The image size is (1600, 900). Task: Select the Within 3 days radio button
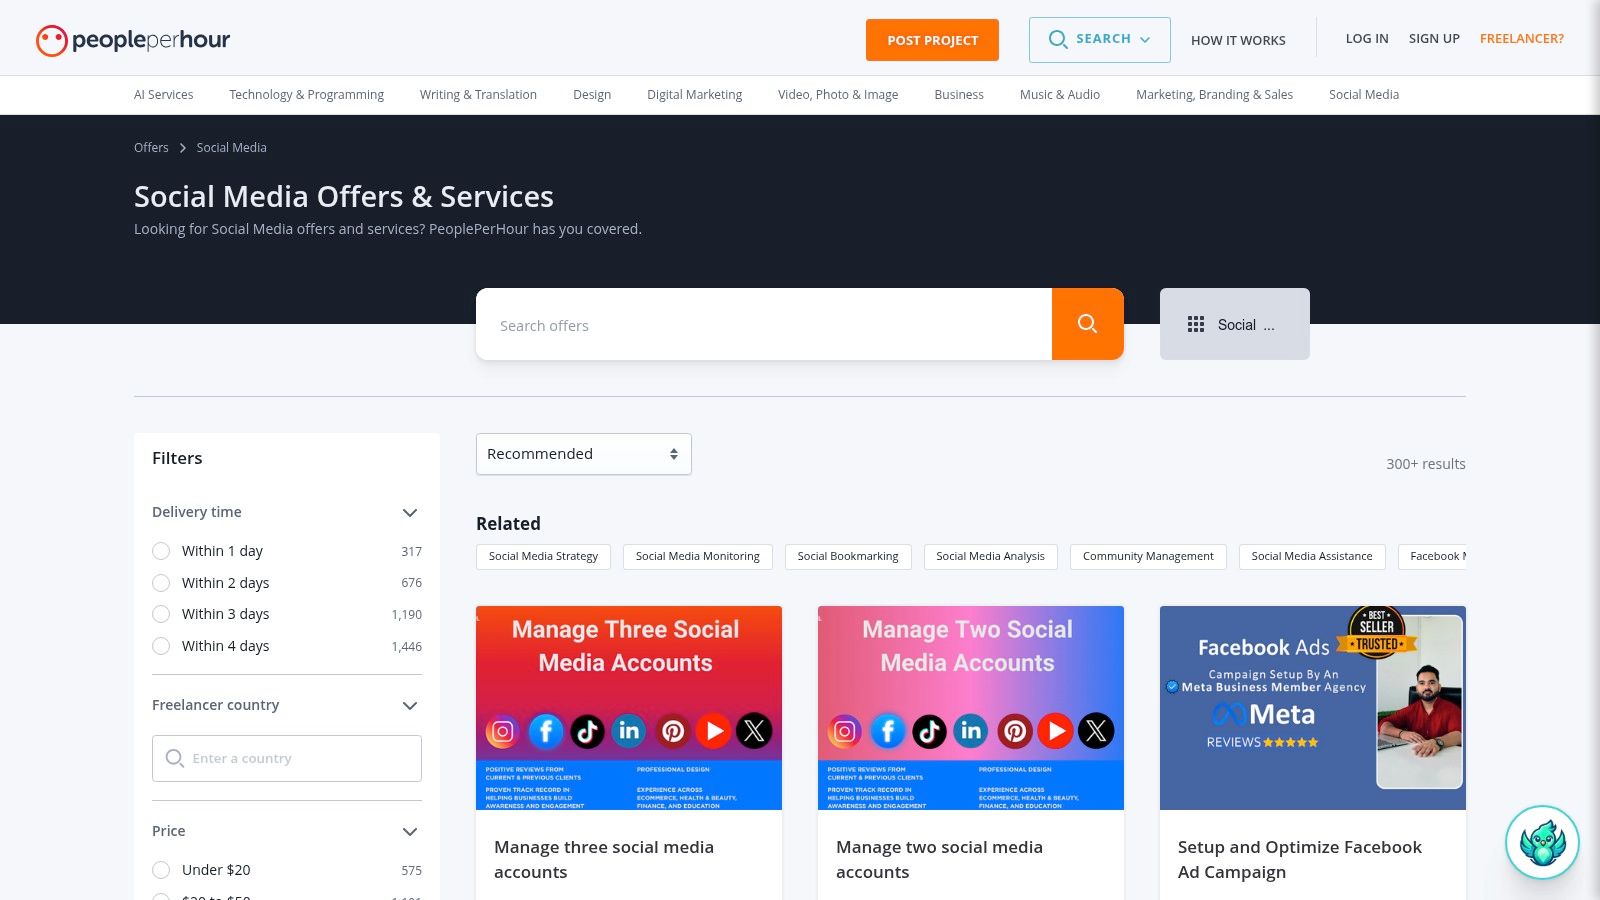coord(161,614)
